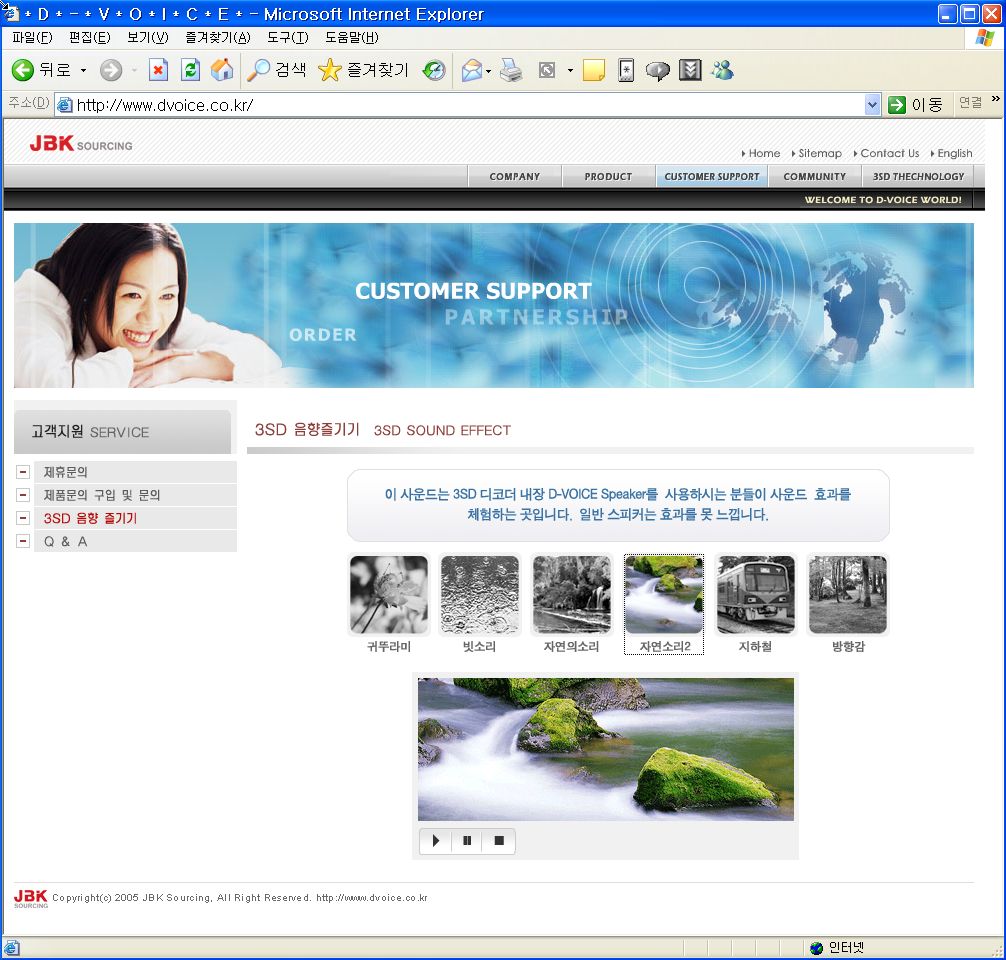This screenshot has height=960, width=1006.
Task: Open the History toolbar icon
Action: (x=434, y=70)
